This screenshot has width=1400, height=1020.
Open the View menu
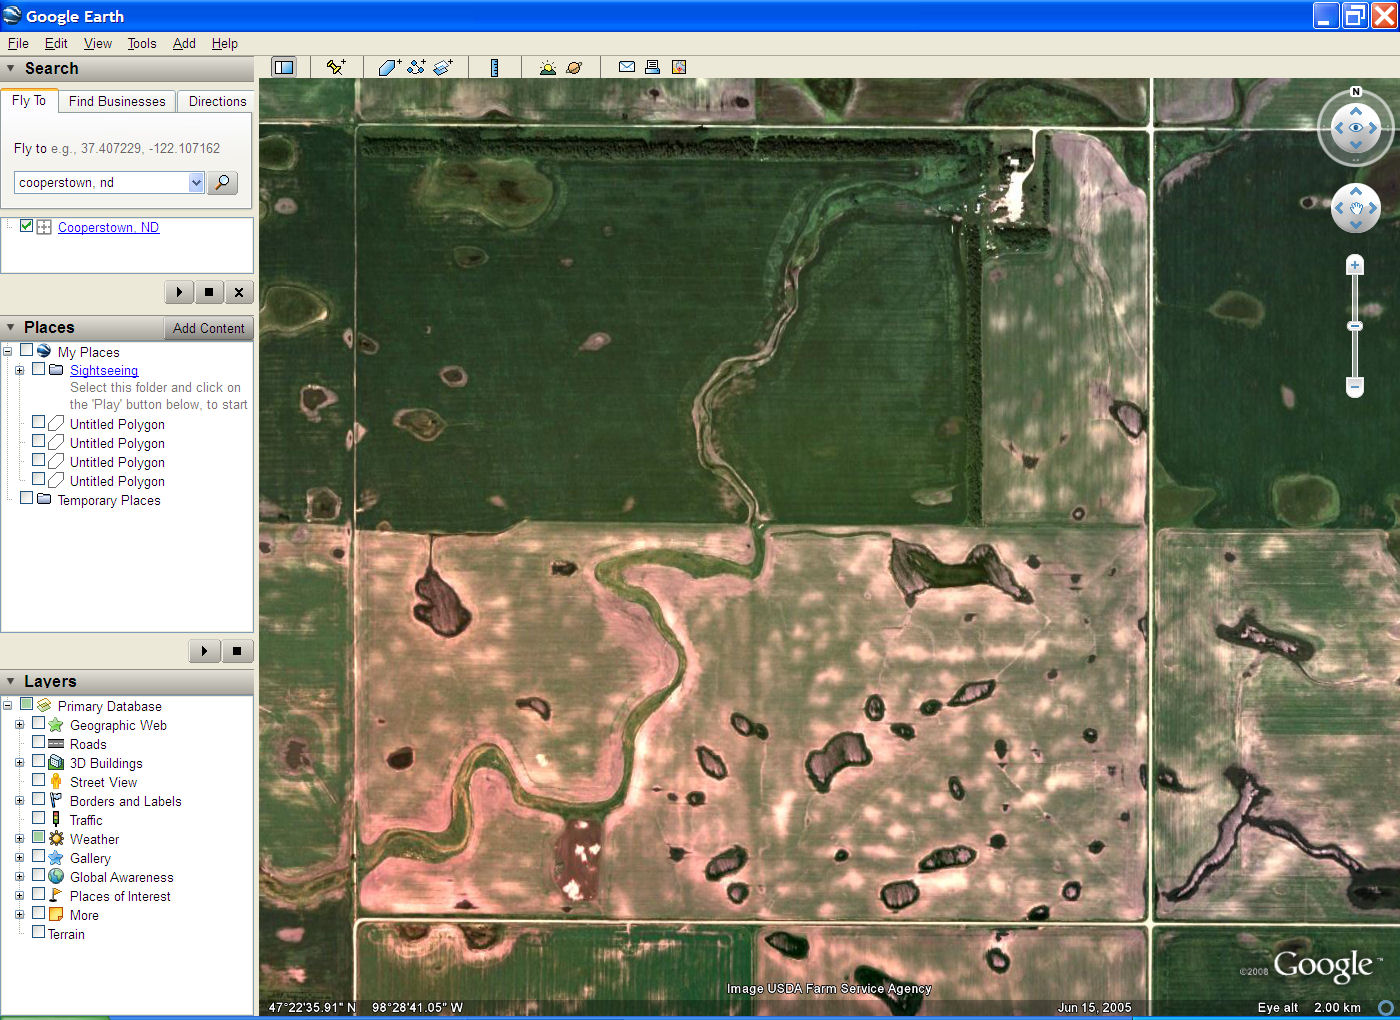coord(98,43)
